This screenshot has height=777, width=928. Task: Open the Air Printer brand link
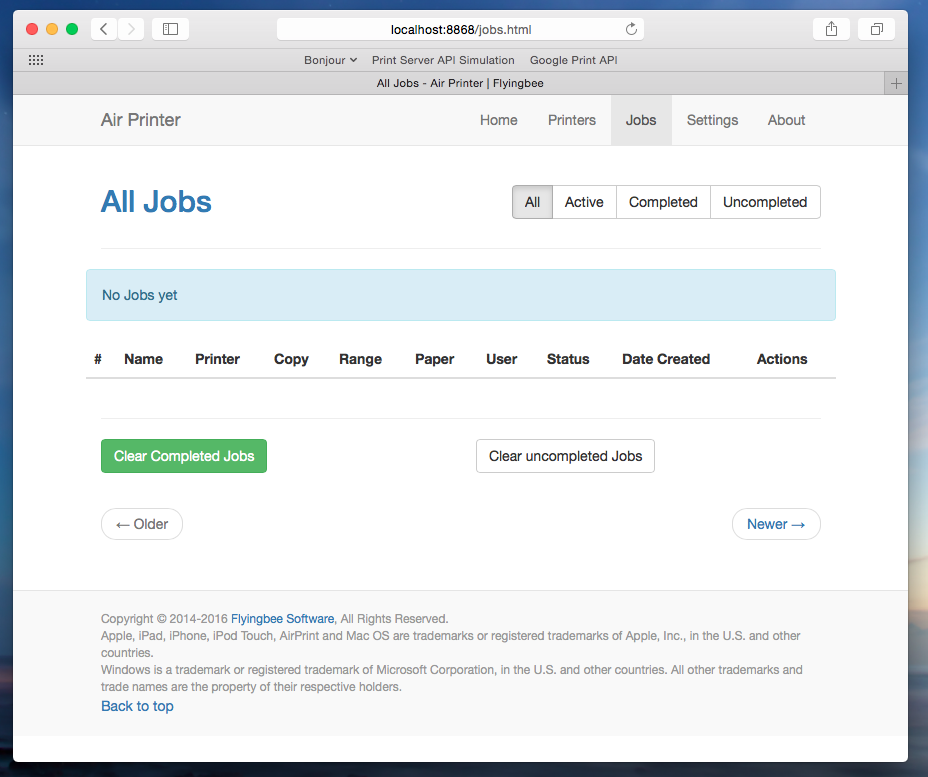[x=140, y=120]
